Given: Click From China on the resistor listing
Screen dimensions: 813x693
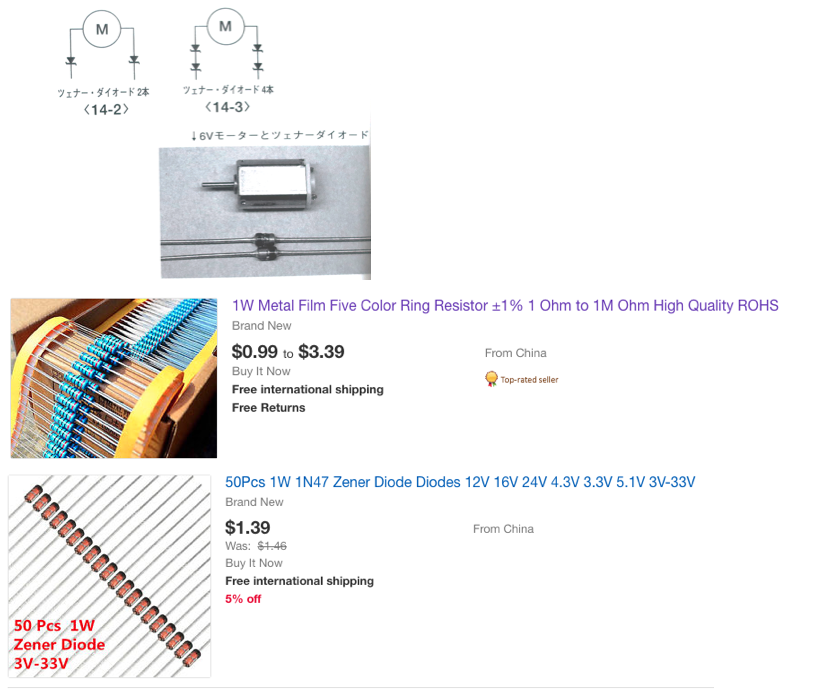Looking at the screenshot, I should (515, 353).
